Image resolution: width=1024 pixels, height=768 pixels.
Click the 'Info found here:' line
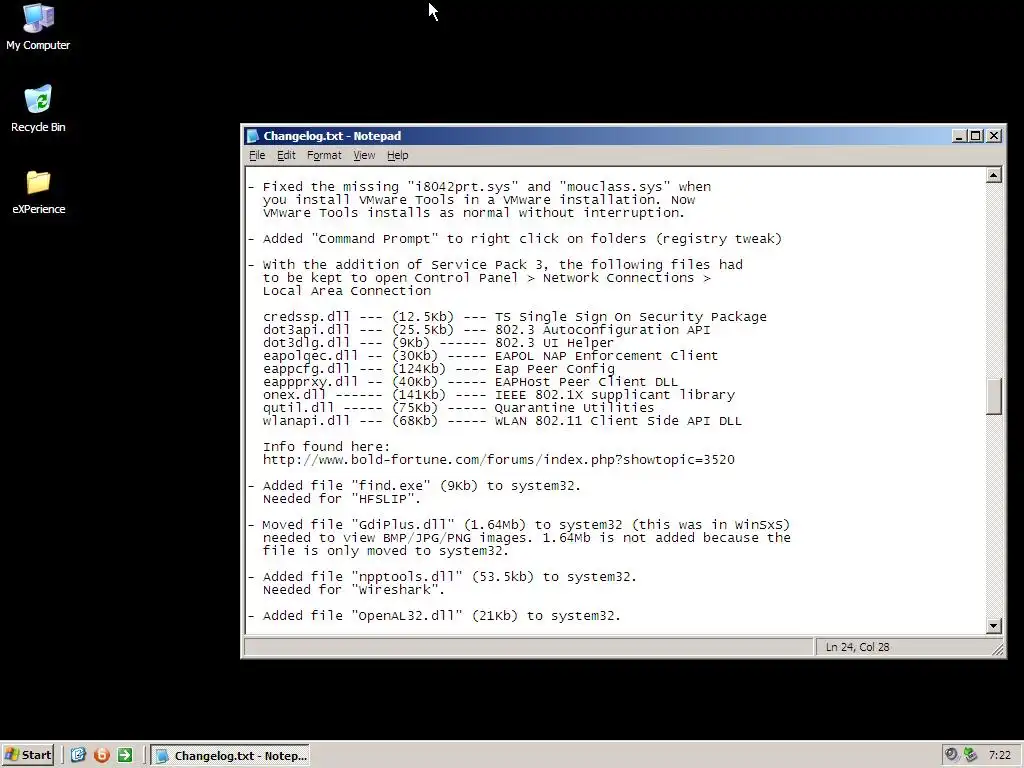tap(326, 447)
